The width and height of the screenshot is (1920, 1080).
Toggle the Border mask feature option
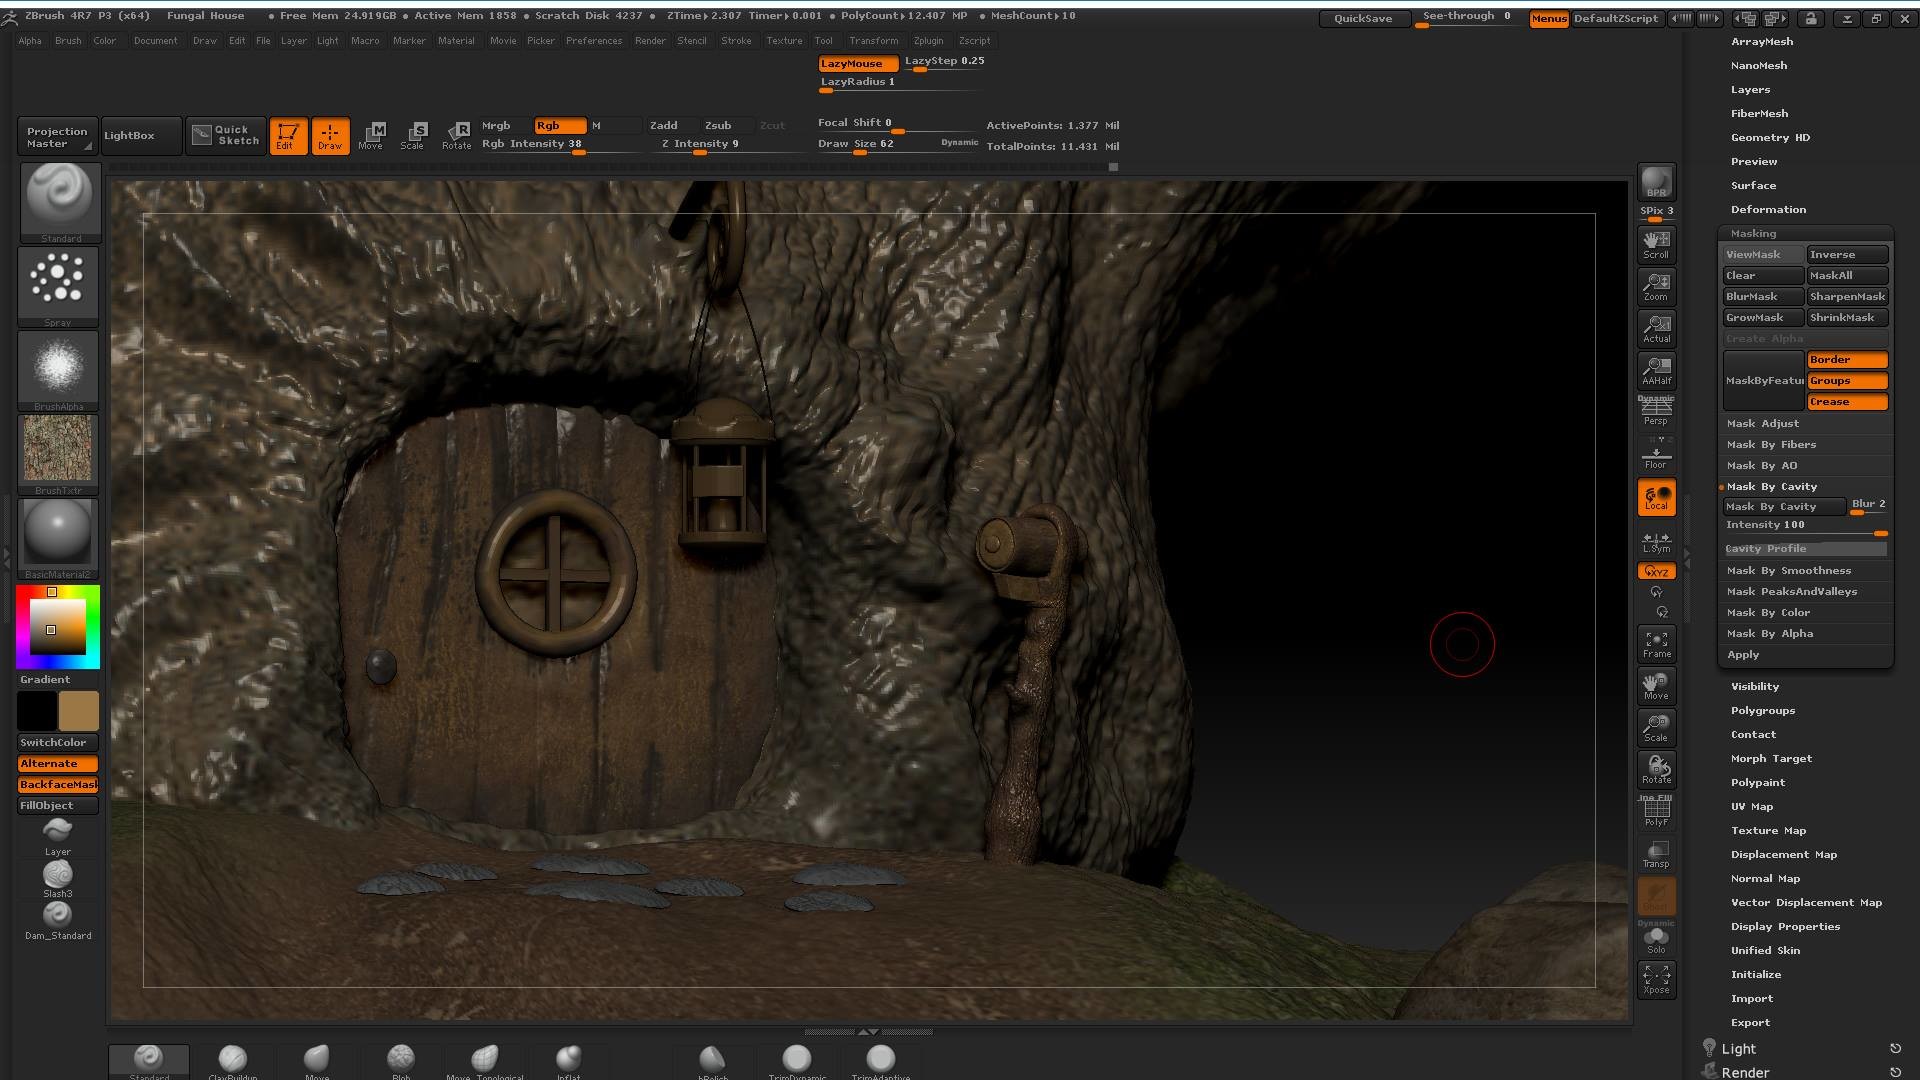coord(1847,359)
